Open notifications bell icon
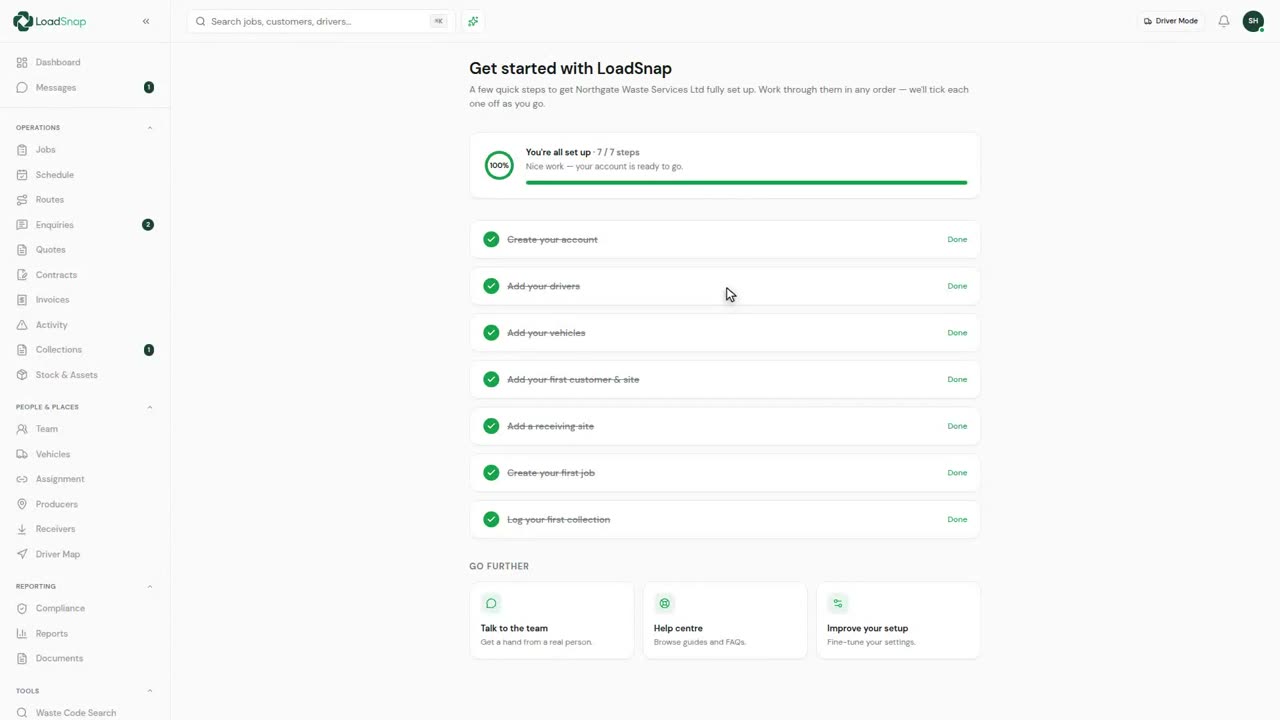Image resolution: width=1280 pixels, height=720 pixels. coord(1224,21)
